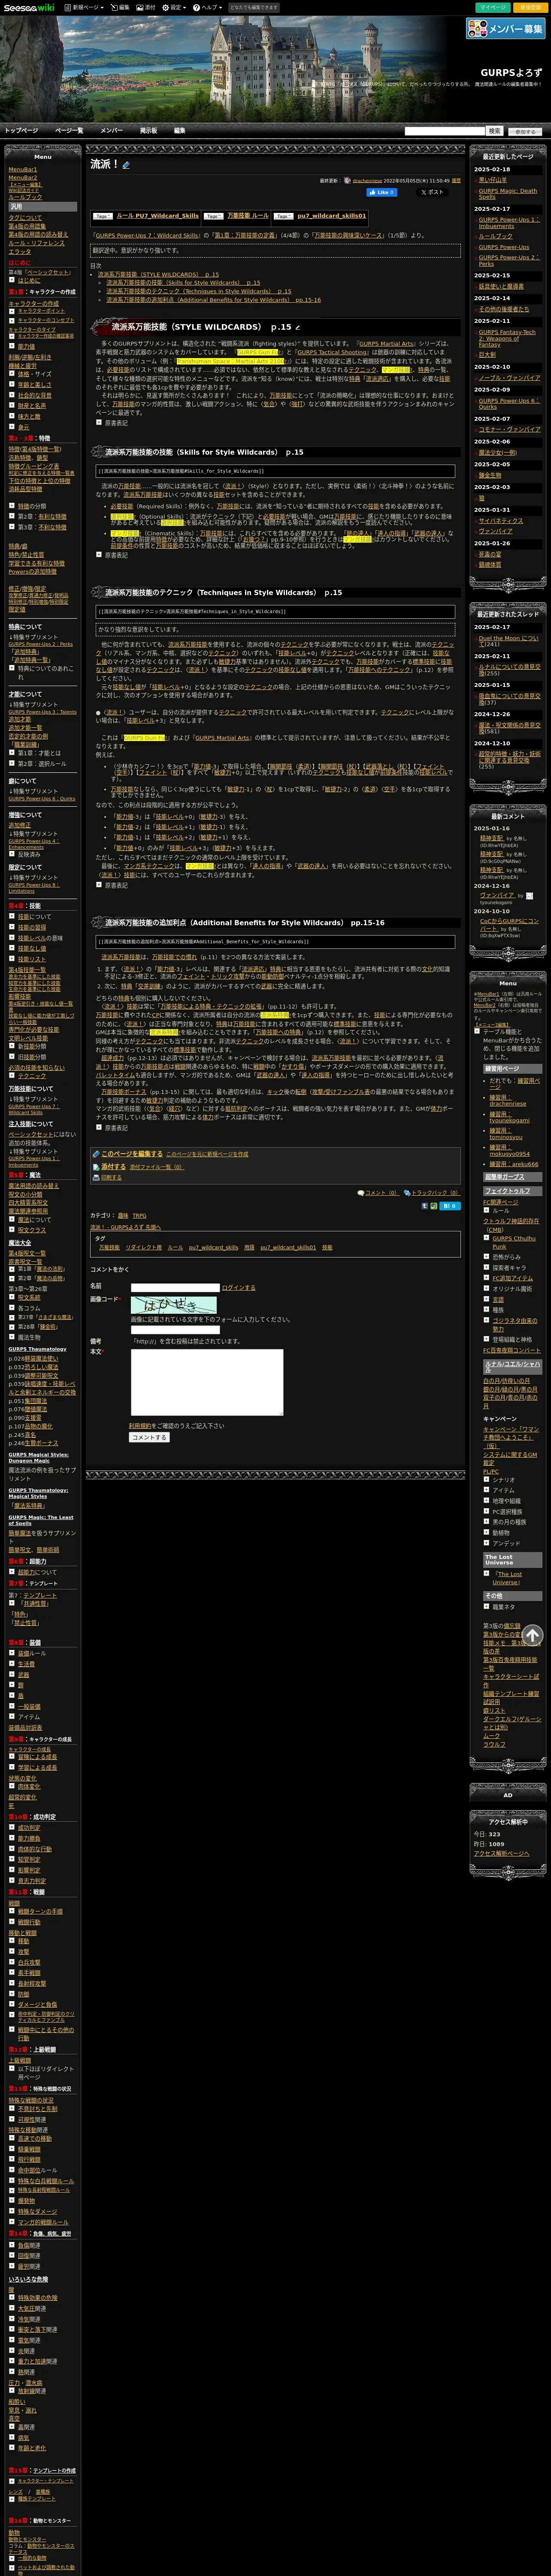Click the Facebook Like button
551x2576 pixels.
[x=382, y=192]
